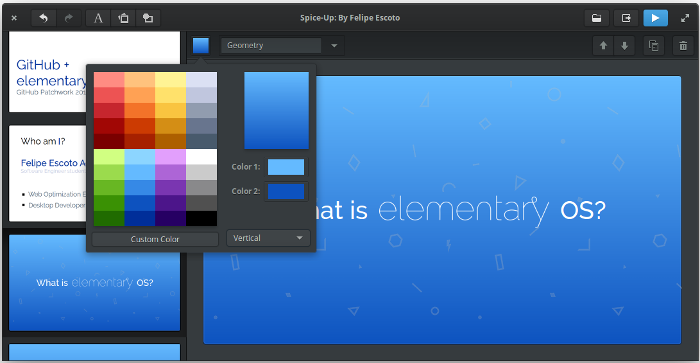
Task: Duplicate the slide using the copy icon
Action: pyautogui.click(x=653, y=46)
